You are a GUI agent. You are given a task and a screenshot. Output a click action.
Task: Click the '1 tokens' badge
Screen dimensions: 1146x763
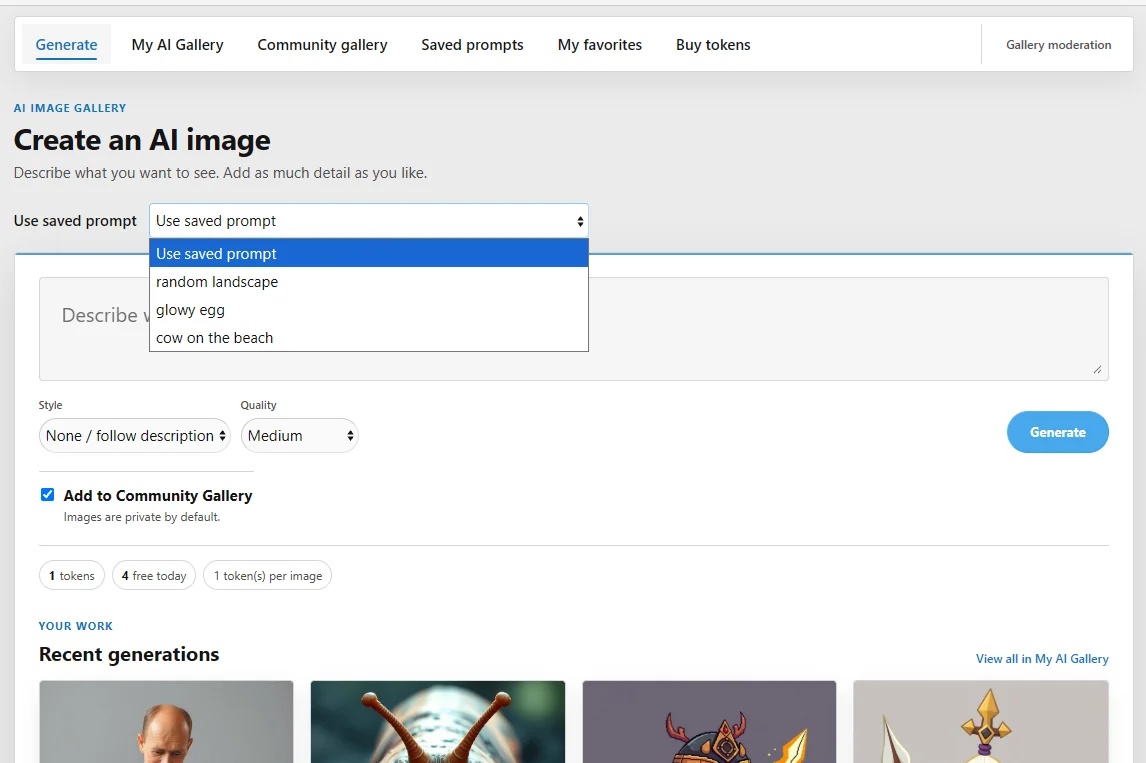[72, 576]
